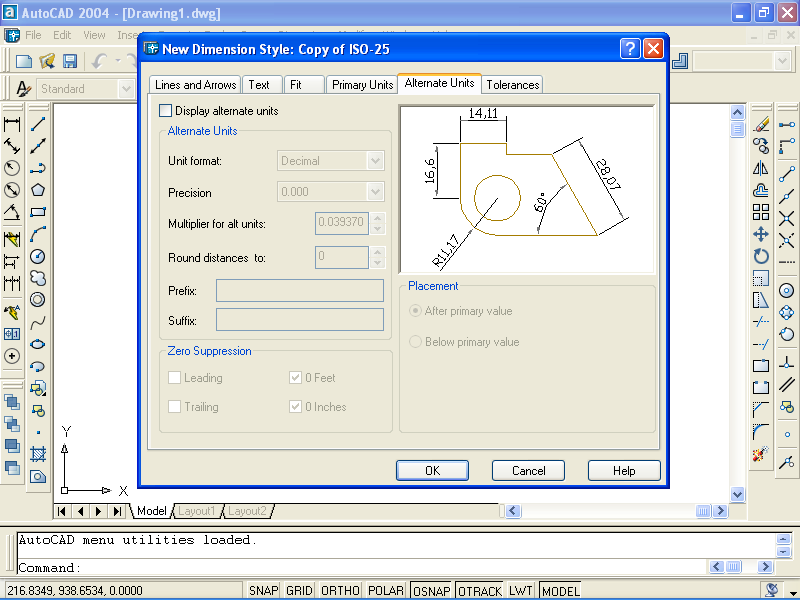Toggle MODEL space button
Screen dimensions: 800x600
click(560, 591)
